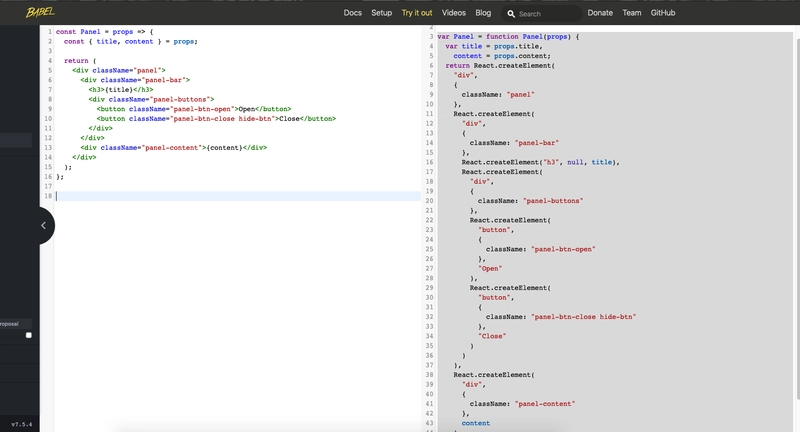Click the "Open" string in output
800x432 pixels.
(x=490, y=269)
